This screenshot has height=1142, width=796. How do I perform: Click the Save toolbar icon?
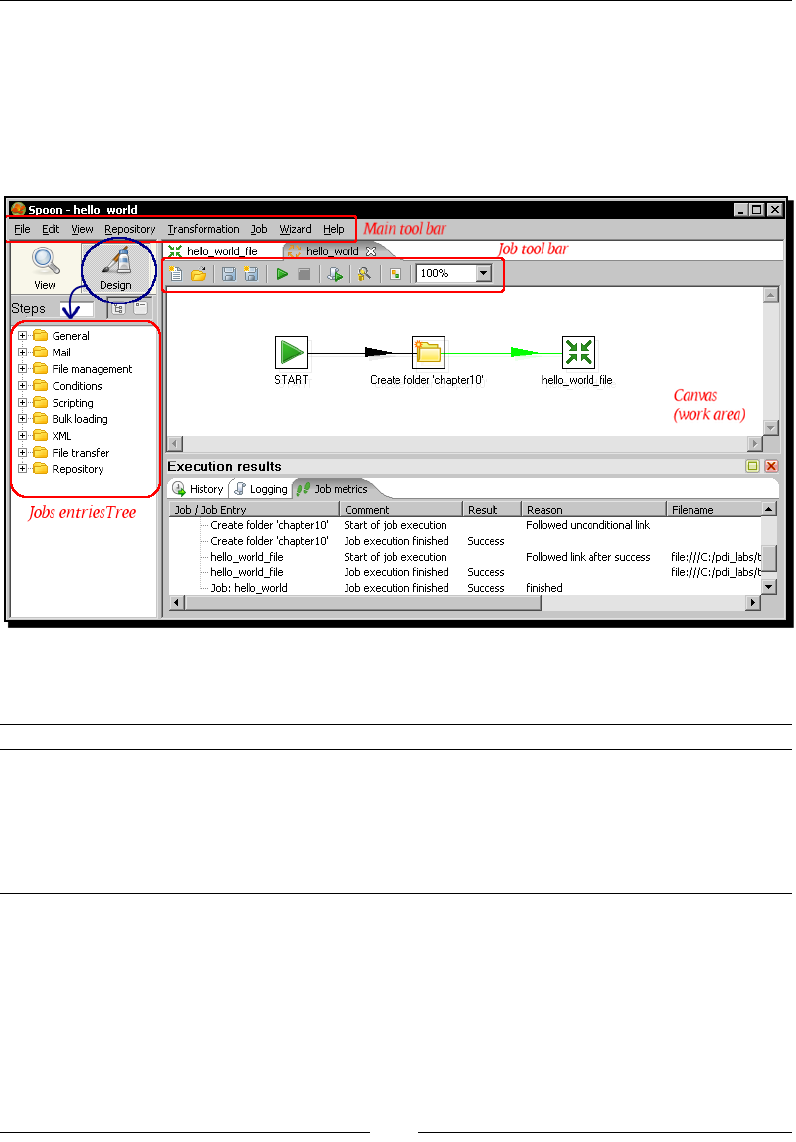click(x=229, y=275)
